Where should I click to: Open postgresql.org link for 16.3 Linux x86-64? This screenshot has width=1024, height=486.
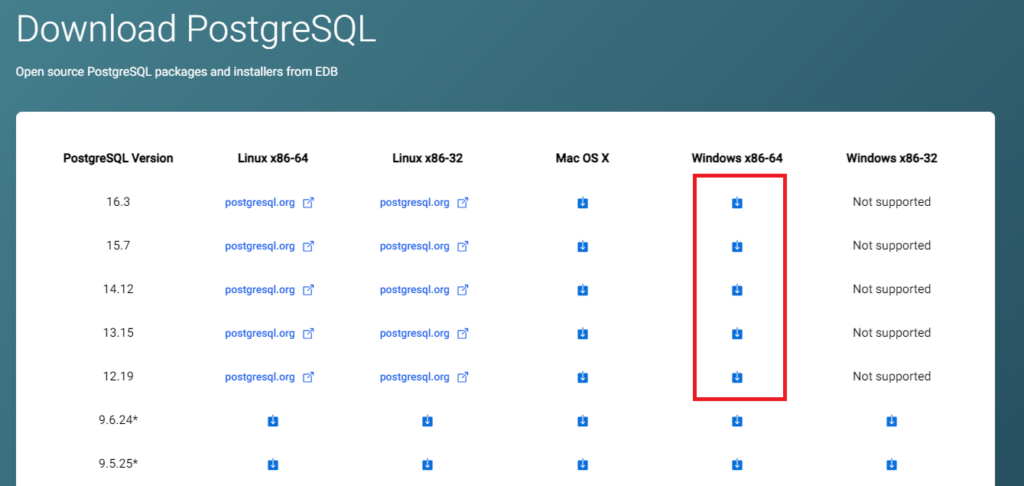[x=270, y=202]
